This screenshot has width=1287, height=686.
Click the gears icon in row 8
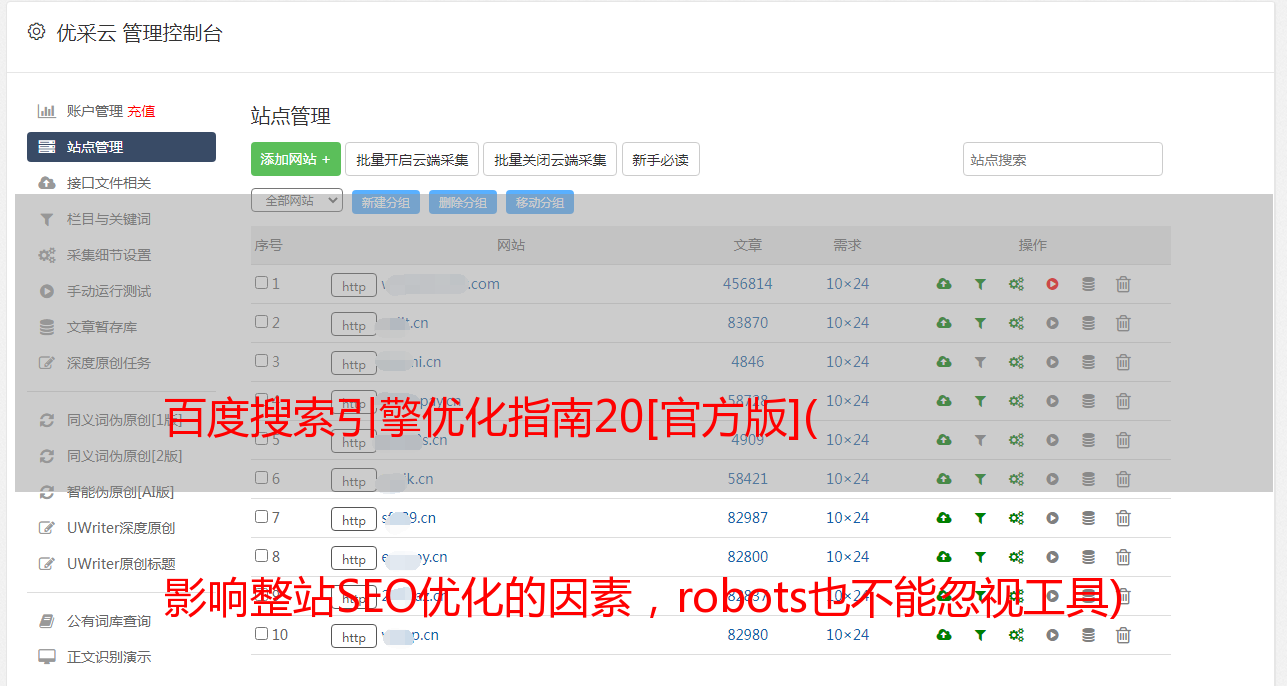[x=1016, y=557]
